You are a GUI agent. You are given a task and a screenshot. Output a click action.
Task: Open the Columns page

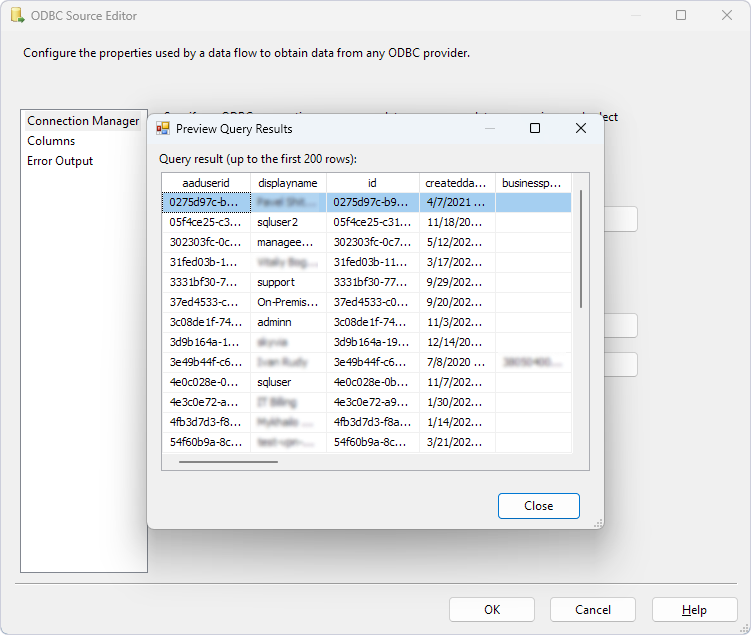(51, 141)
